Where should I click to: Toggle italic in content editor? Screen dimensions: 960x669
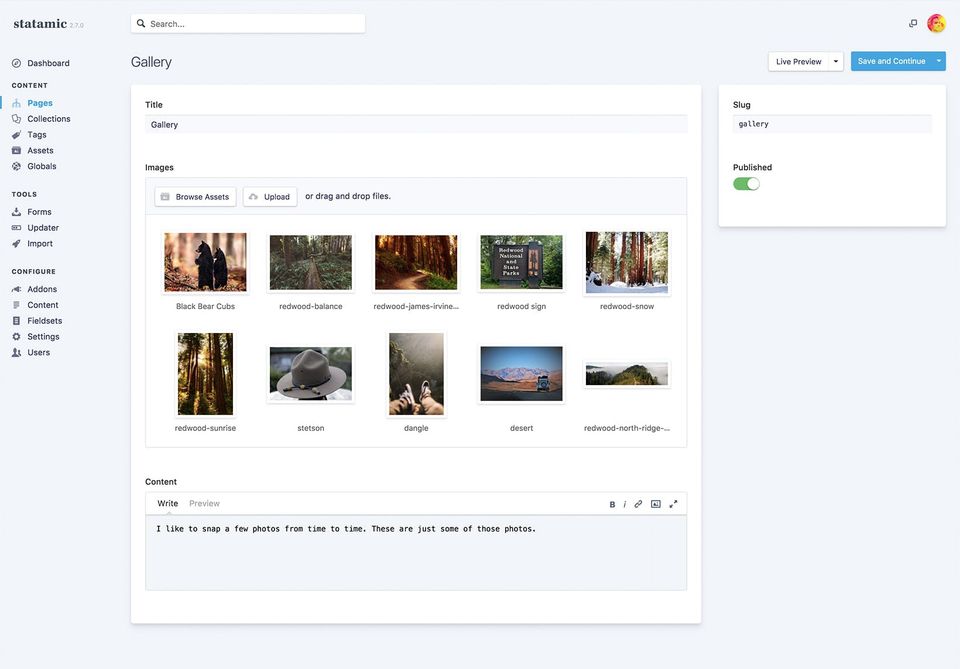point(624,504)
